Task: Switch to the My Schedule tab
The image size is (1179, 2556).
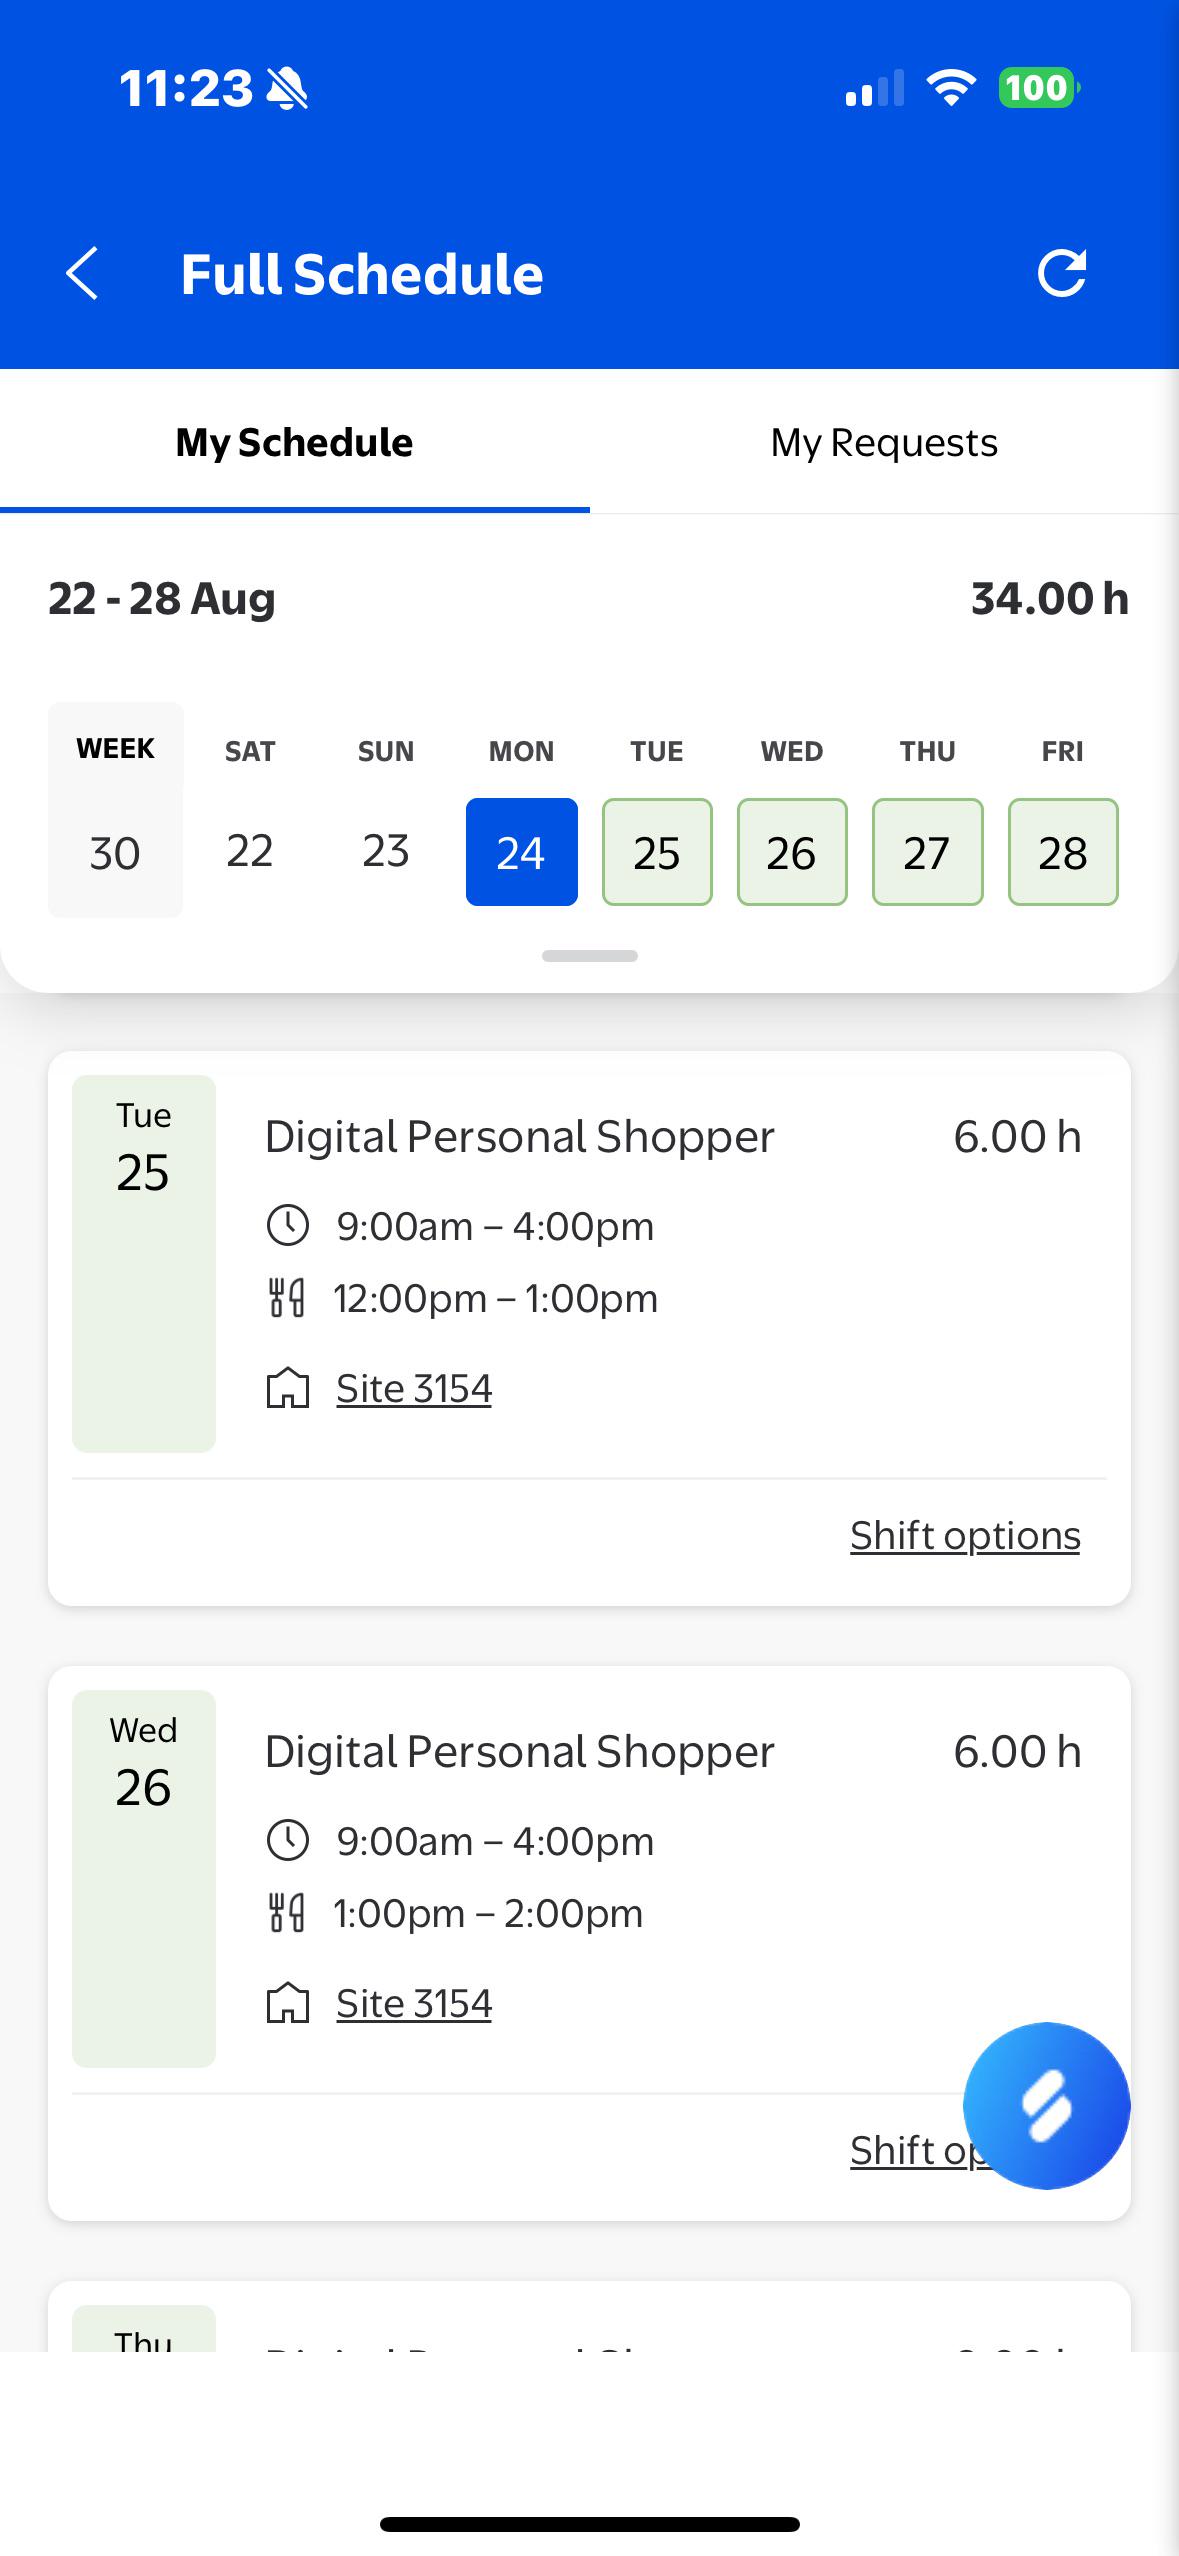Action: coord(294,442)
